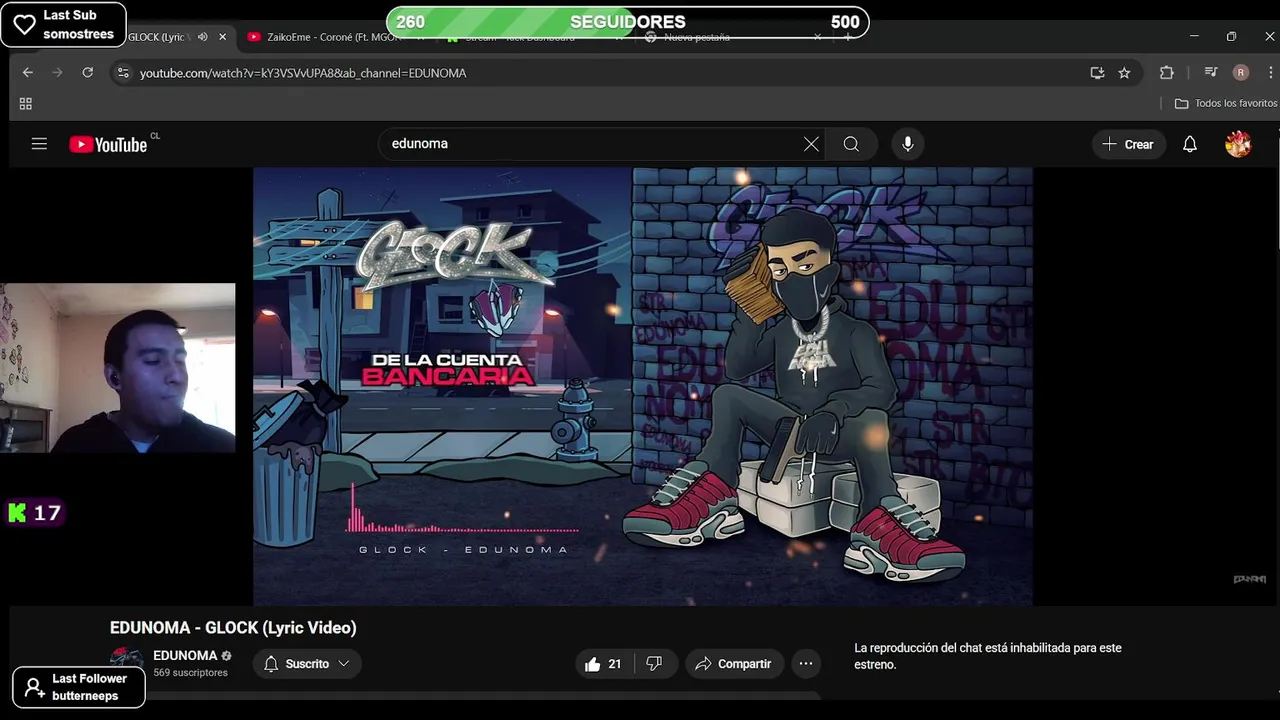Screen dimensions: 1280x720
Task: Close the GLOCK (Lyric Video) tab
Action: (223, 37)
